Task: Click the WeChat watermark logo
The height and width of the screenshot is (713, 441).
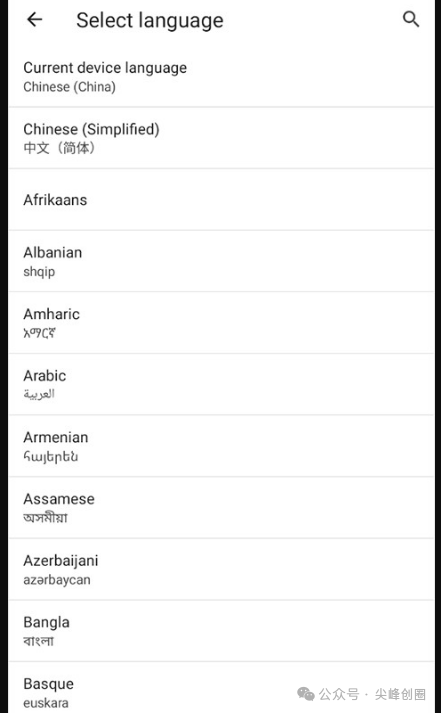Action: click(x=306, y=694)
